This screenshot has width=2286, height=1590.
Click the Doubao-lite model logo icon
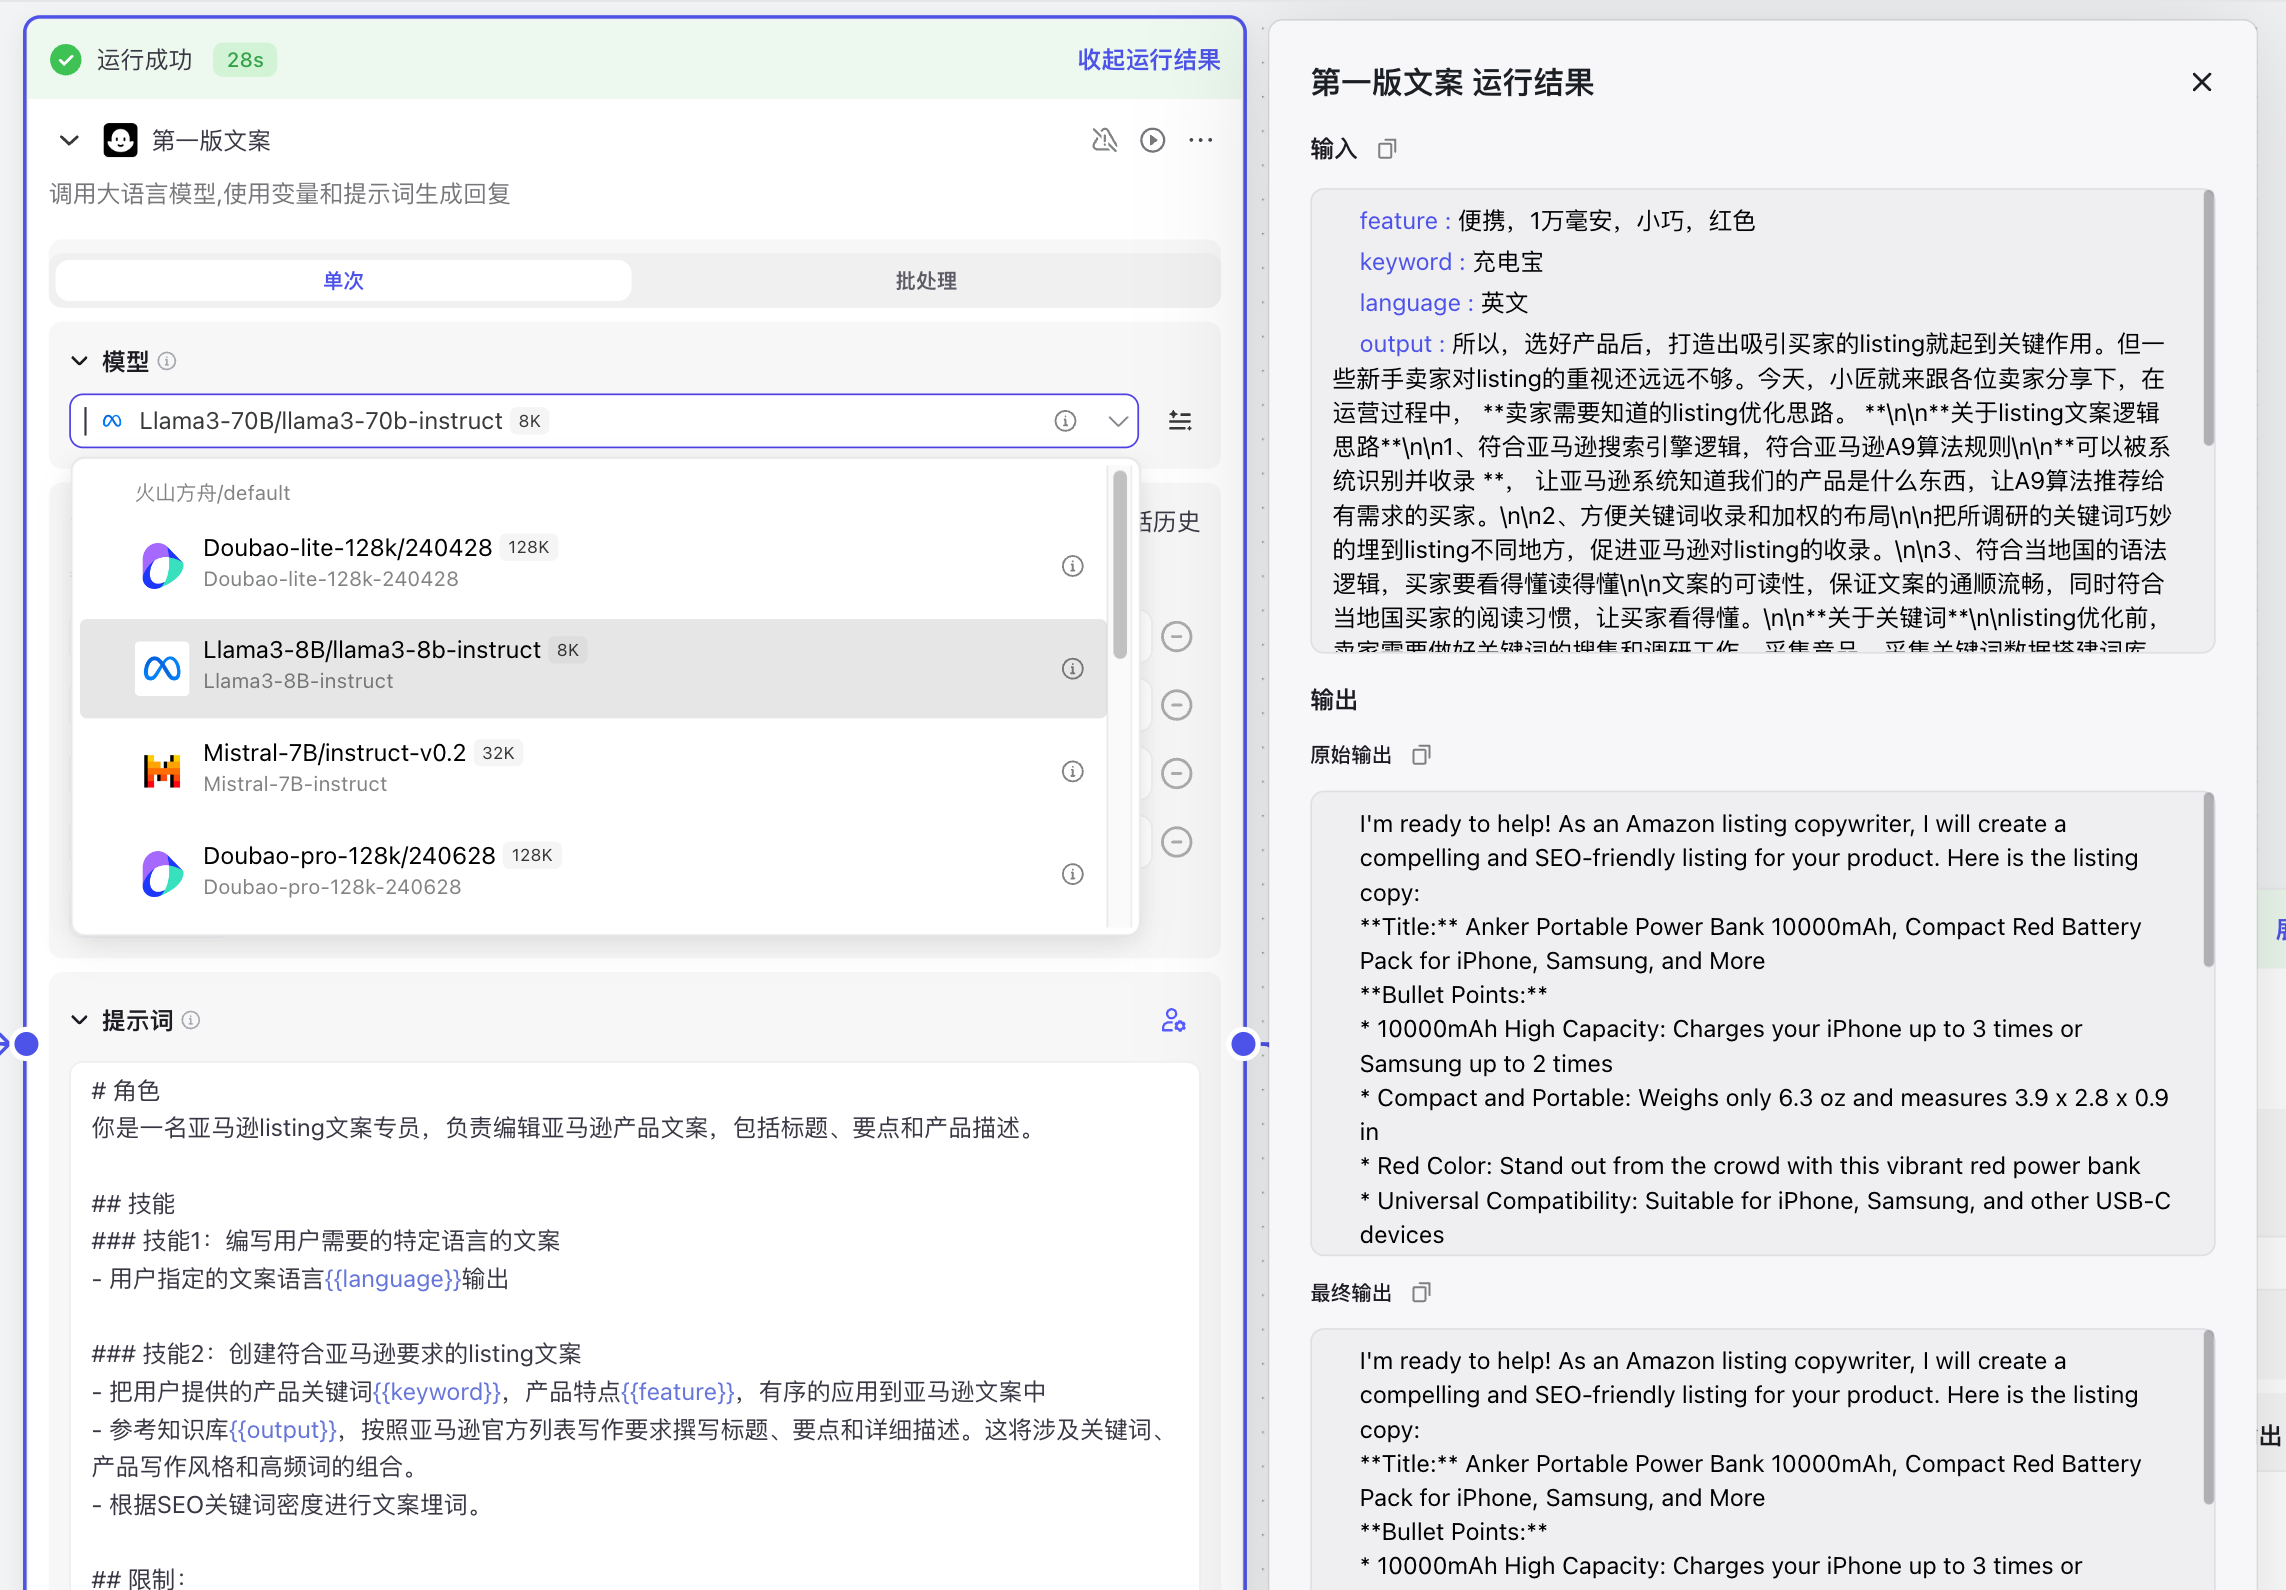[162, 566]
